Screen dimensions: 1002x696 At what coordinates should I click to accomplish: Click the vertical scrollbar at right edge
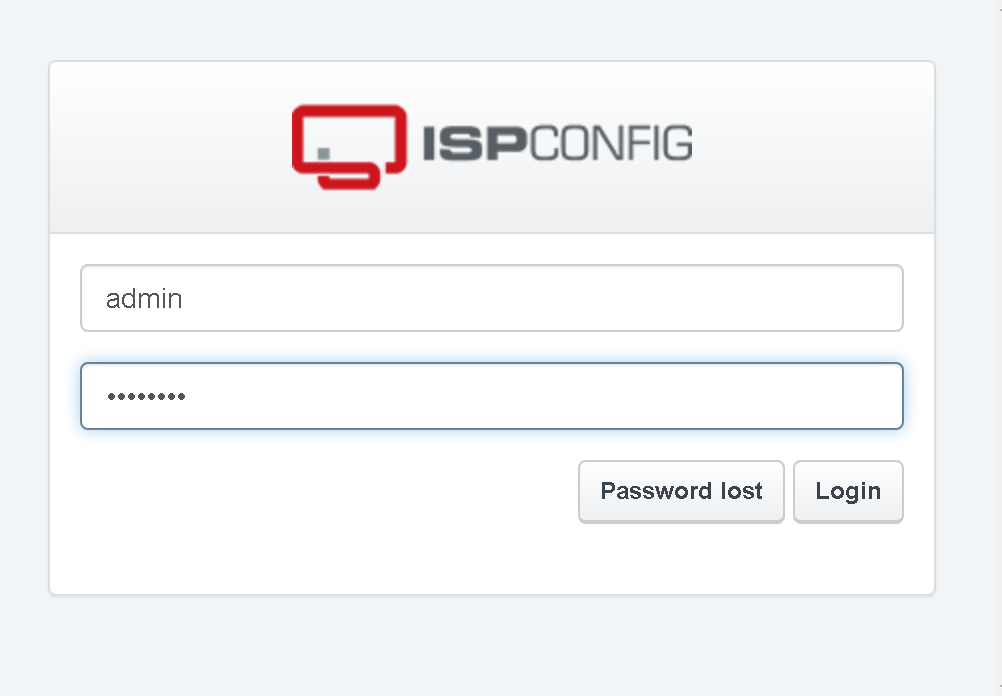998,348
